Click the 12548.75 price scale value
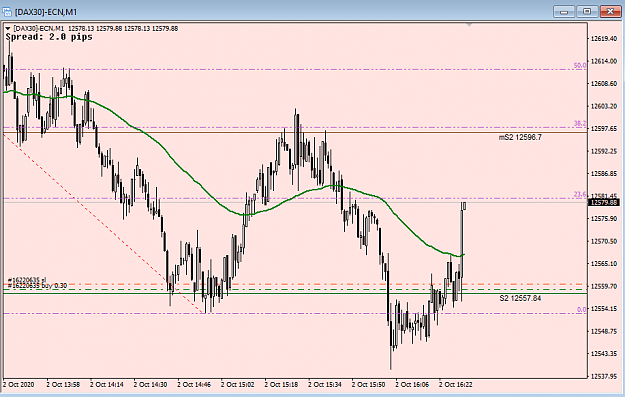This screenshot has height=397, width=625. 603,331
